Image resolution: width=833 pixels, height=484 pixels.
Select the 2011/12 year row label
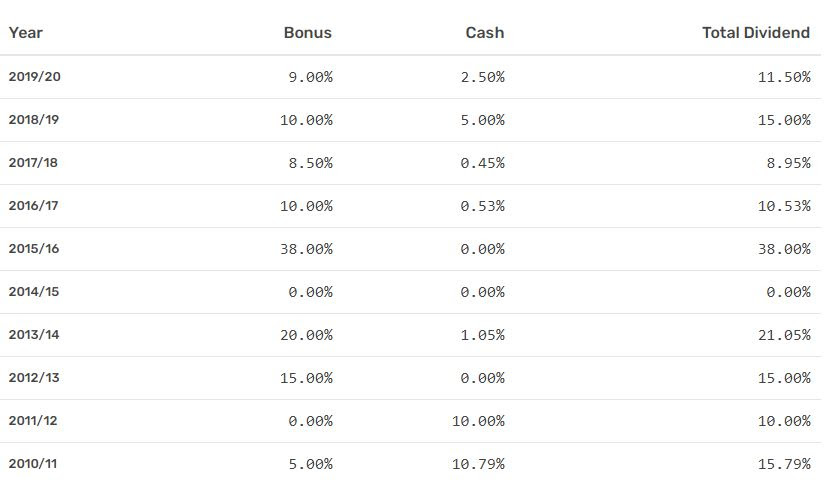34,421
